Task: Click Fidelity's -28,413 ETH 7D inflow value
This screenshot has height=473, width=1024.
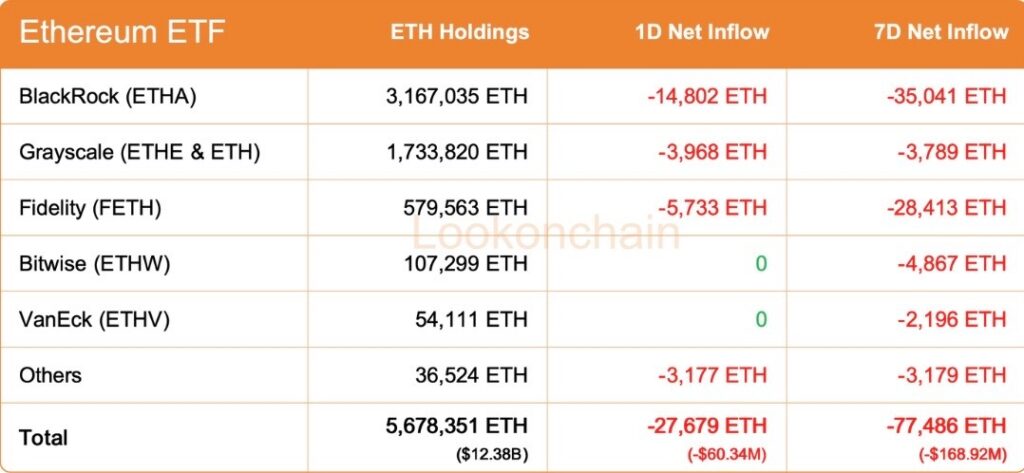Action: pos(946,208)
